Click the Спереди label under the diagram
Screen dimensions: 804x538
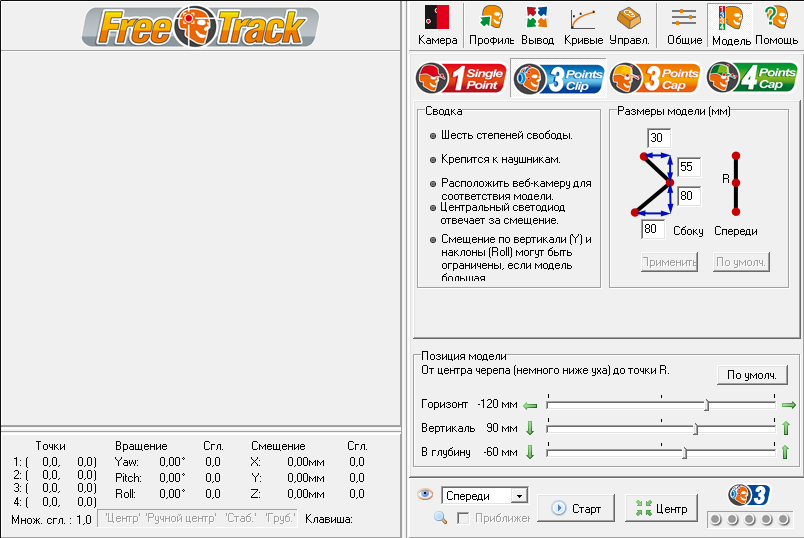coord(735,231)
